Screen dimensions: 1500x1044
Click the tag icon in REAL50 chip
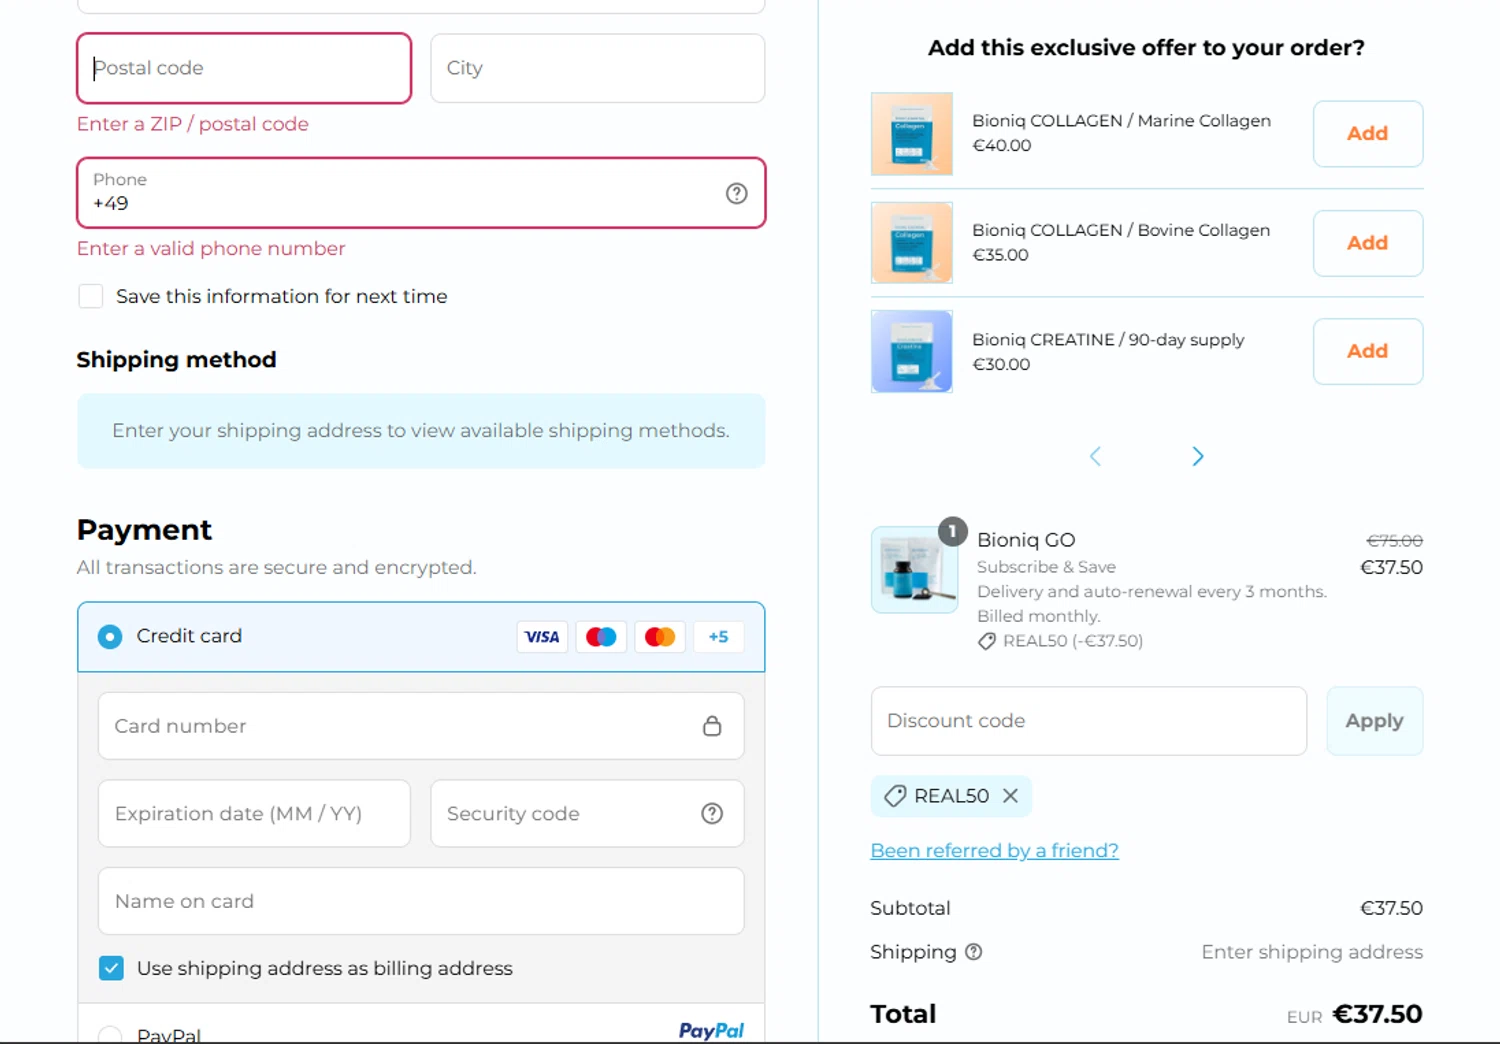895,796
